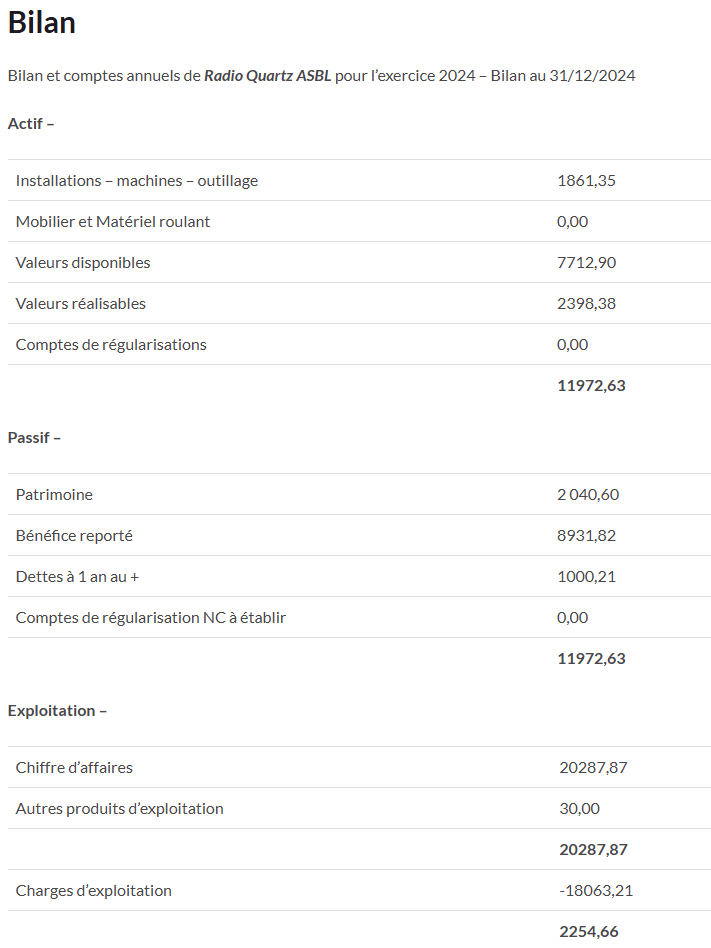This screenshot has width=711, height=948.
Task: Click the 8931,82 amount value
Action: (x=586, y=536)
